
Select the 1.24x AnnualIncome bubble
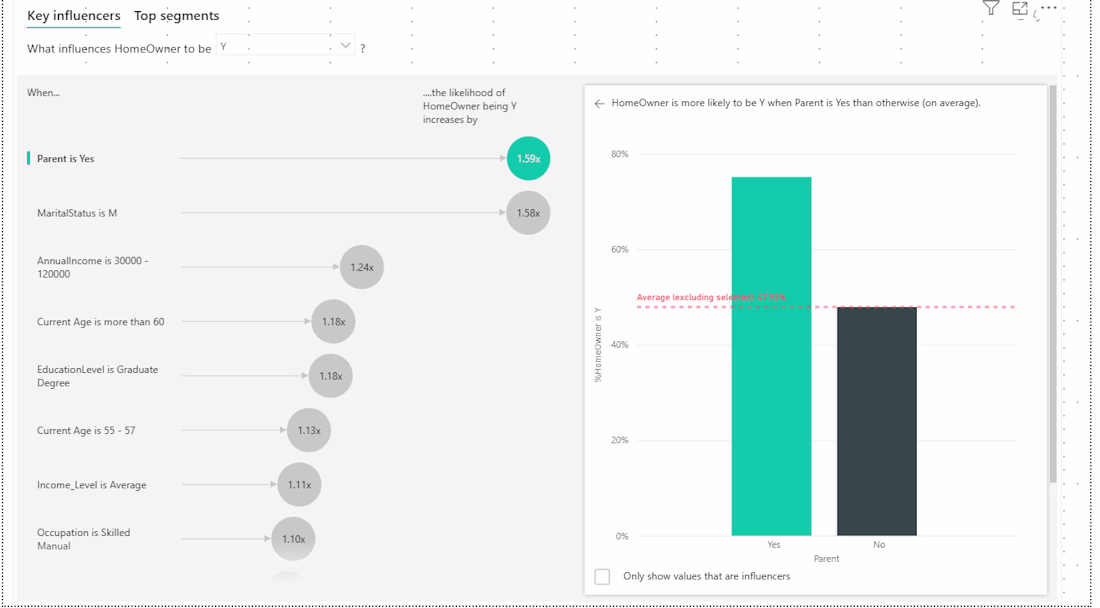(362, 267)
